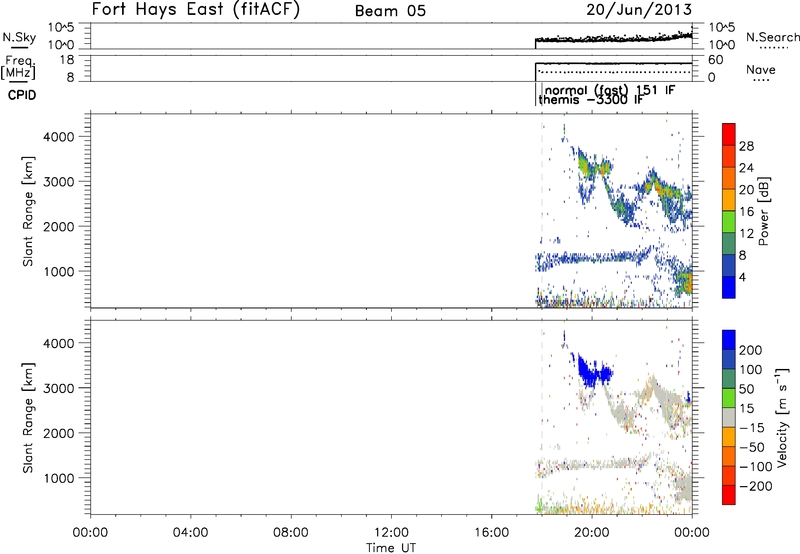Viewport: 800px width, 554px height.
Task: Pick Power colorbar segment between 16 and 20
Action: point(729,200)
